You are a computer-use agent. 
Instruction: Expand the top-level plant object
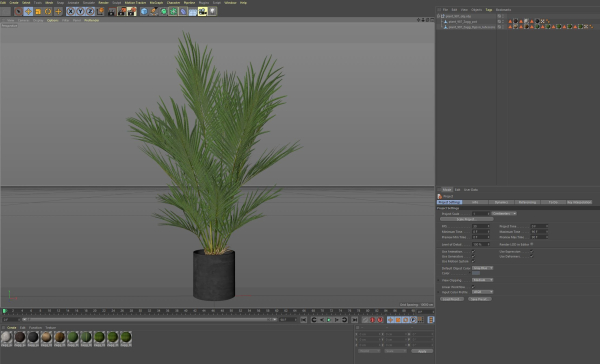439,16
